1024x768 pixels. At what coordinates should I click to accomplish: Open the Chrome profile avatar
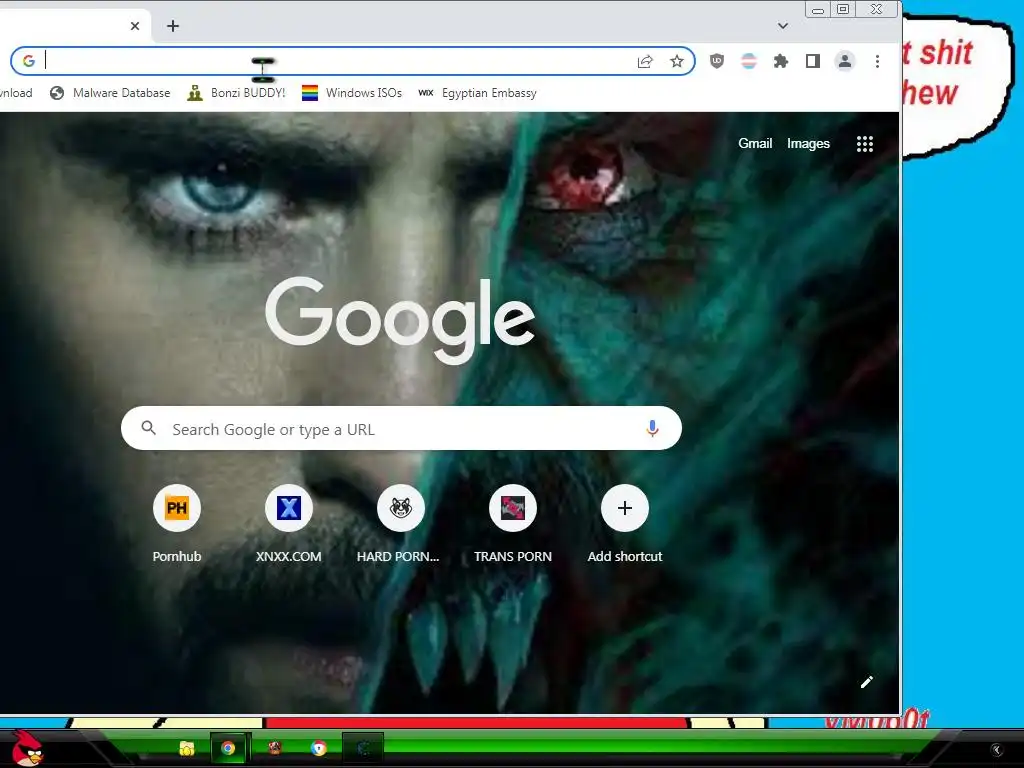844,61
